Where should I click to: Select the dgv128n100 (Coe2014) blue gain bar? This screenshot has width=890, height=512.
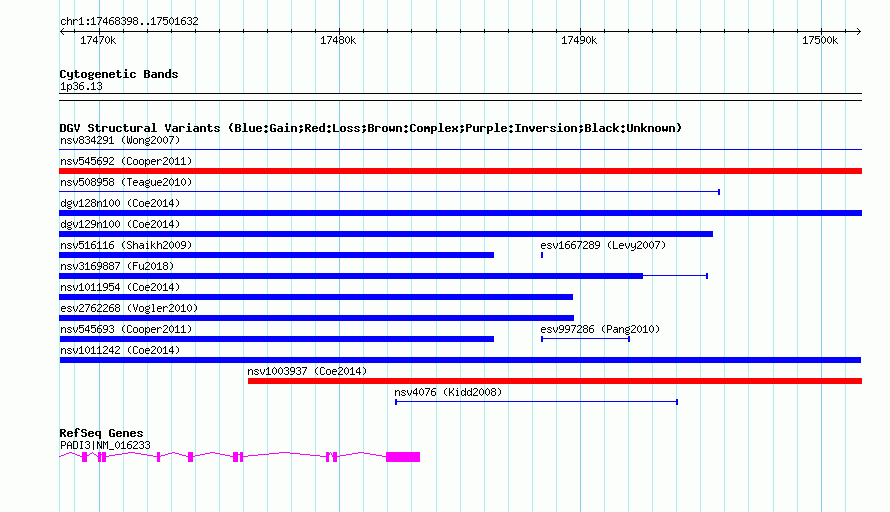pyautogui.click(x=460, y=213)
